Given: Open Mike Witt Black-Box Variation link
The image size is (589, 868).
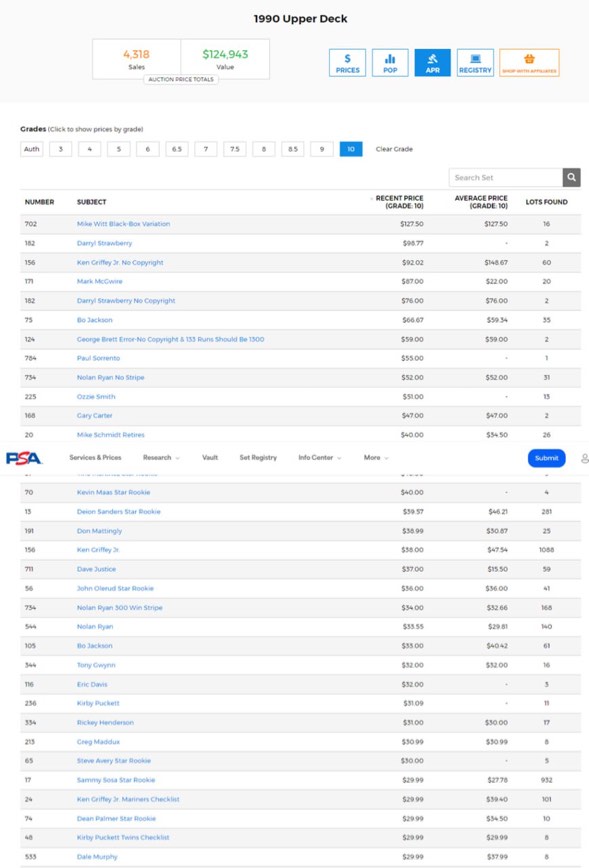Looking at the screenshot, I should click(x=123, y=224).
